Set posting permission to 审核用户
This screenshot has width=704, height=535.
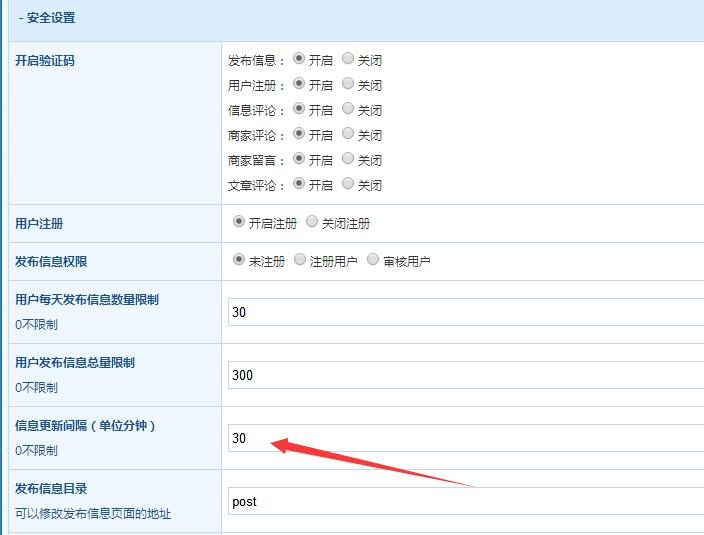(x=373, y=260)
